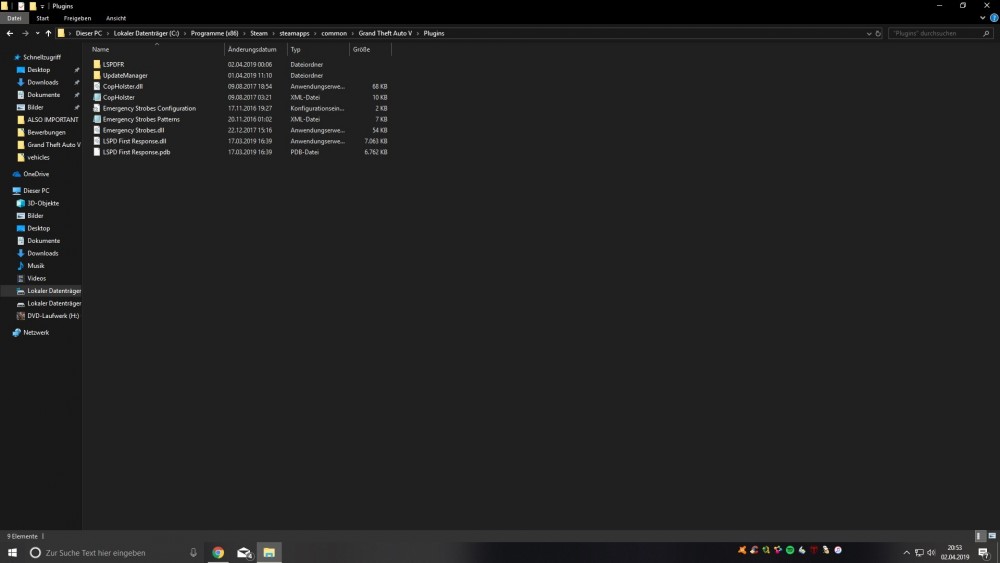Open Dokumente under Schnellzugriff

point(43,95)
